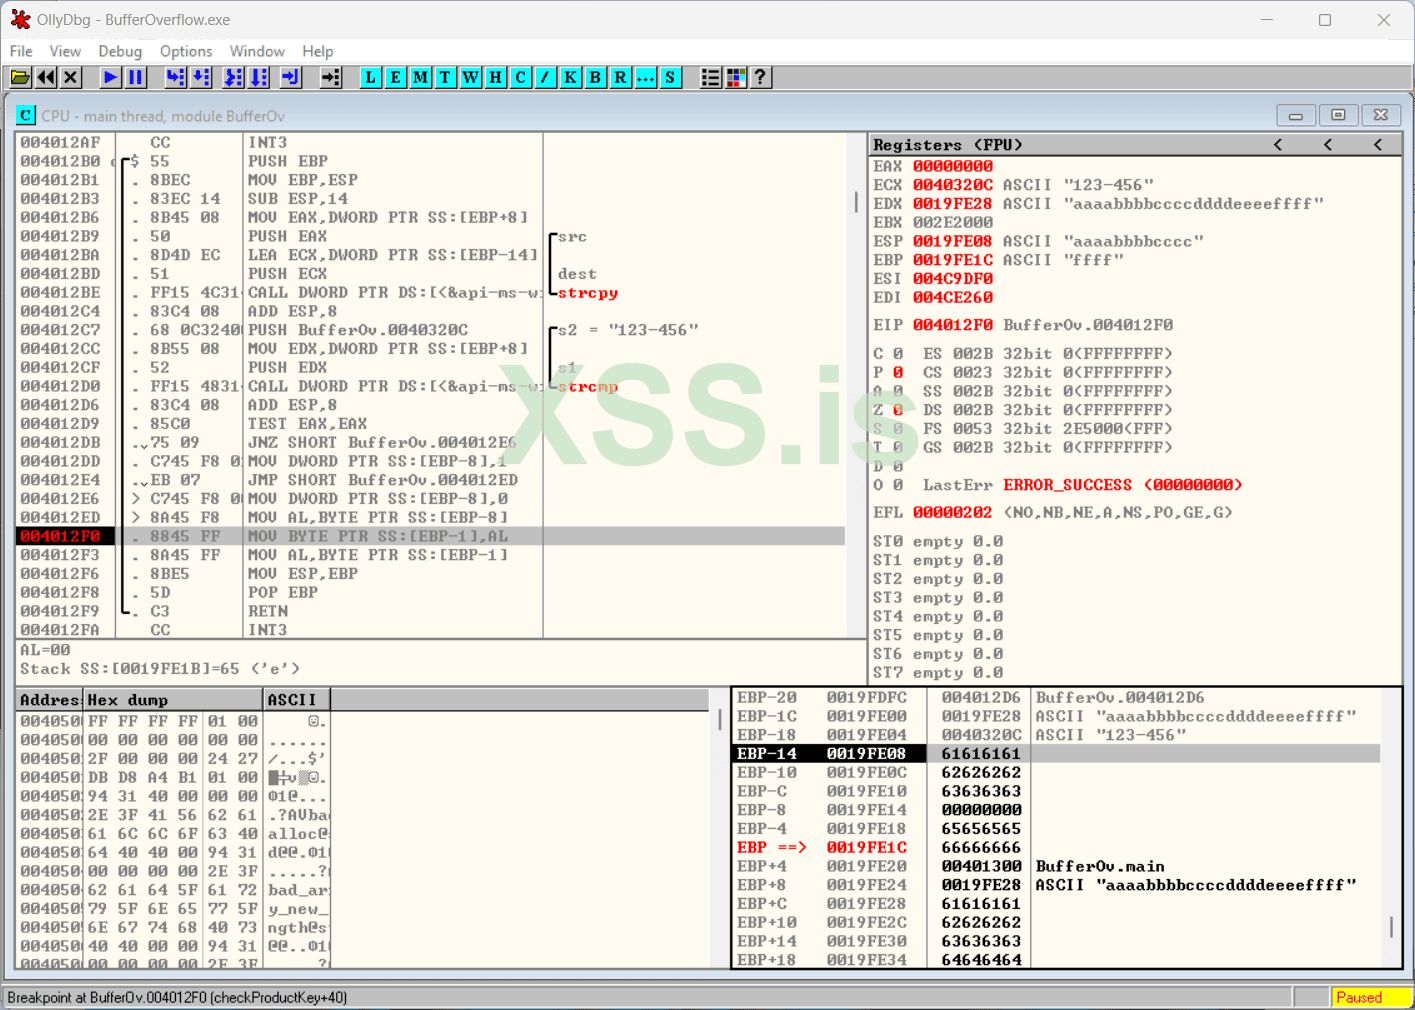
Task: Click the LastErr ERROR_SUCCESS value
Action: coord(1123,485)
